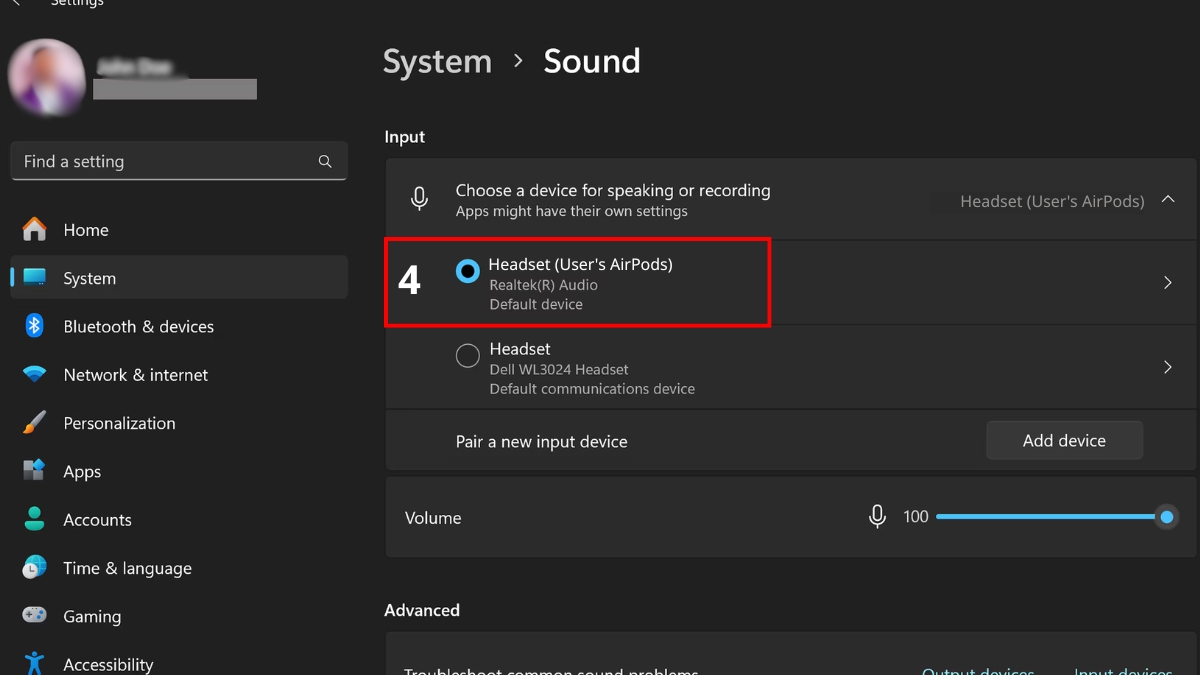Click the Bluetooth icon in sidebar

pos(35,326)
